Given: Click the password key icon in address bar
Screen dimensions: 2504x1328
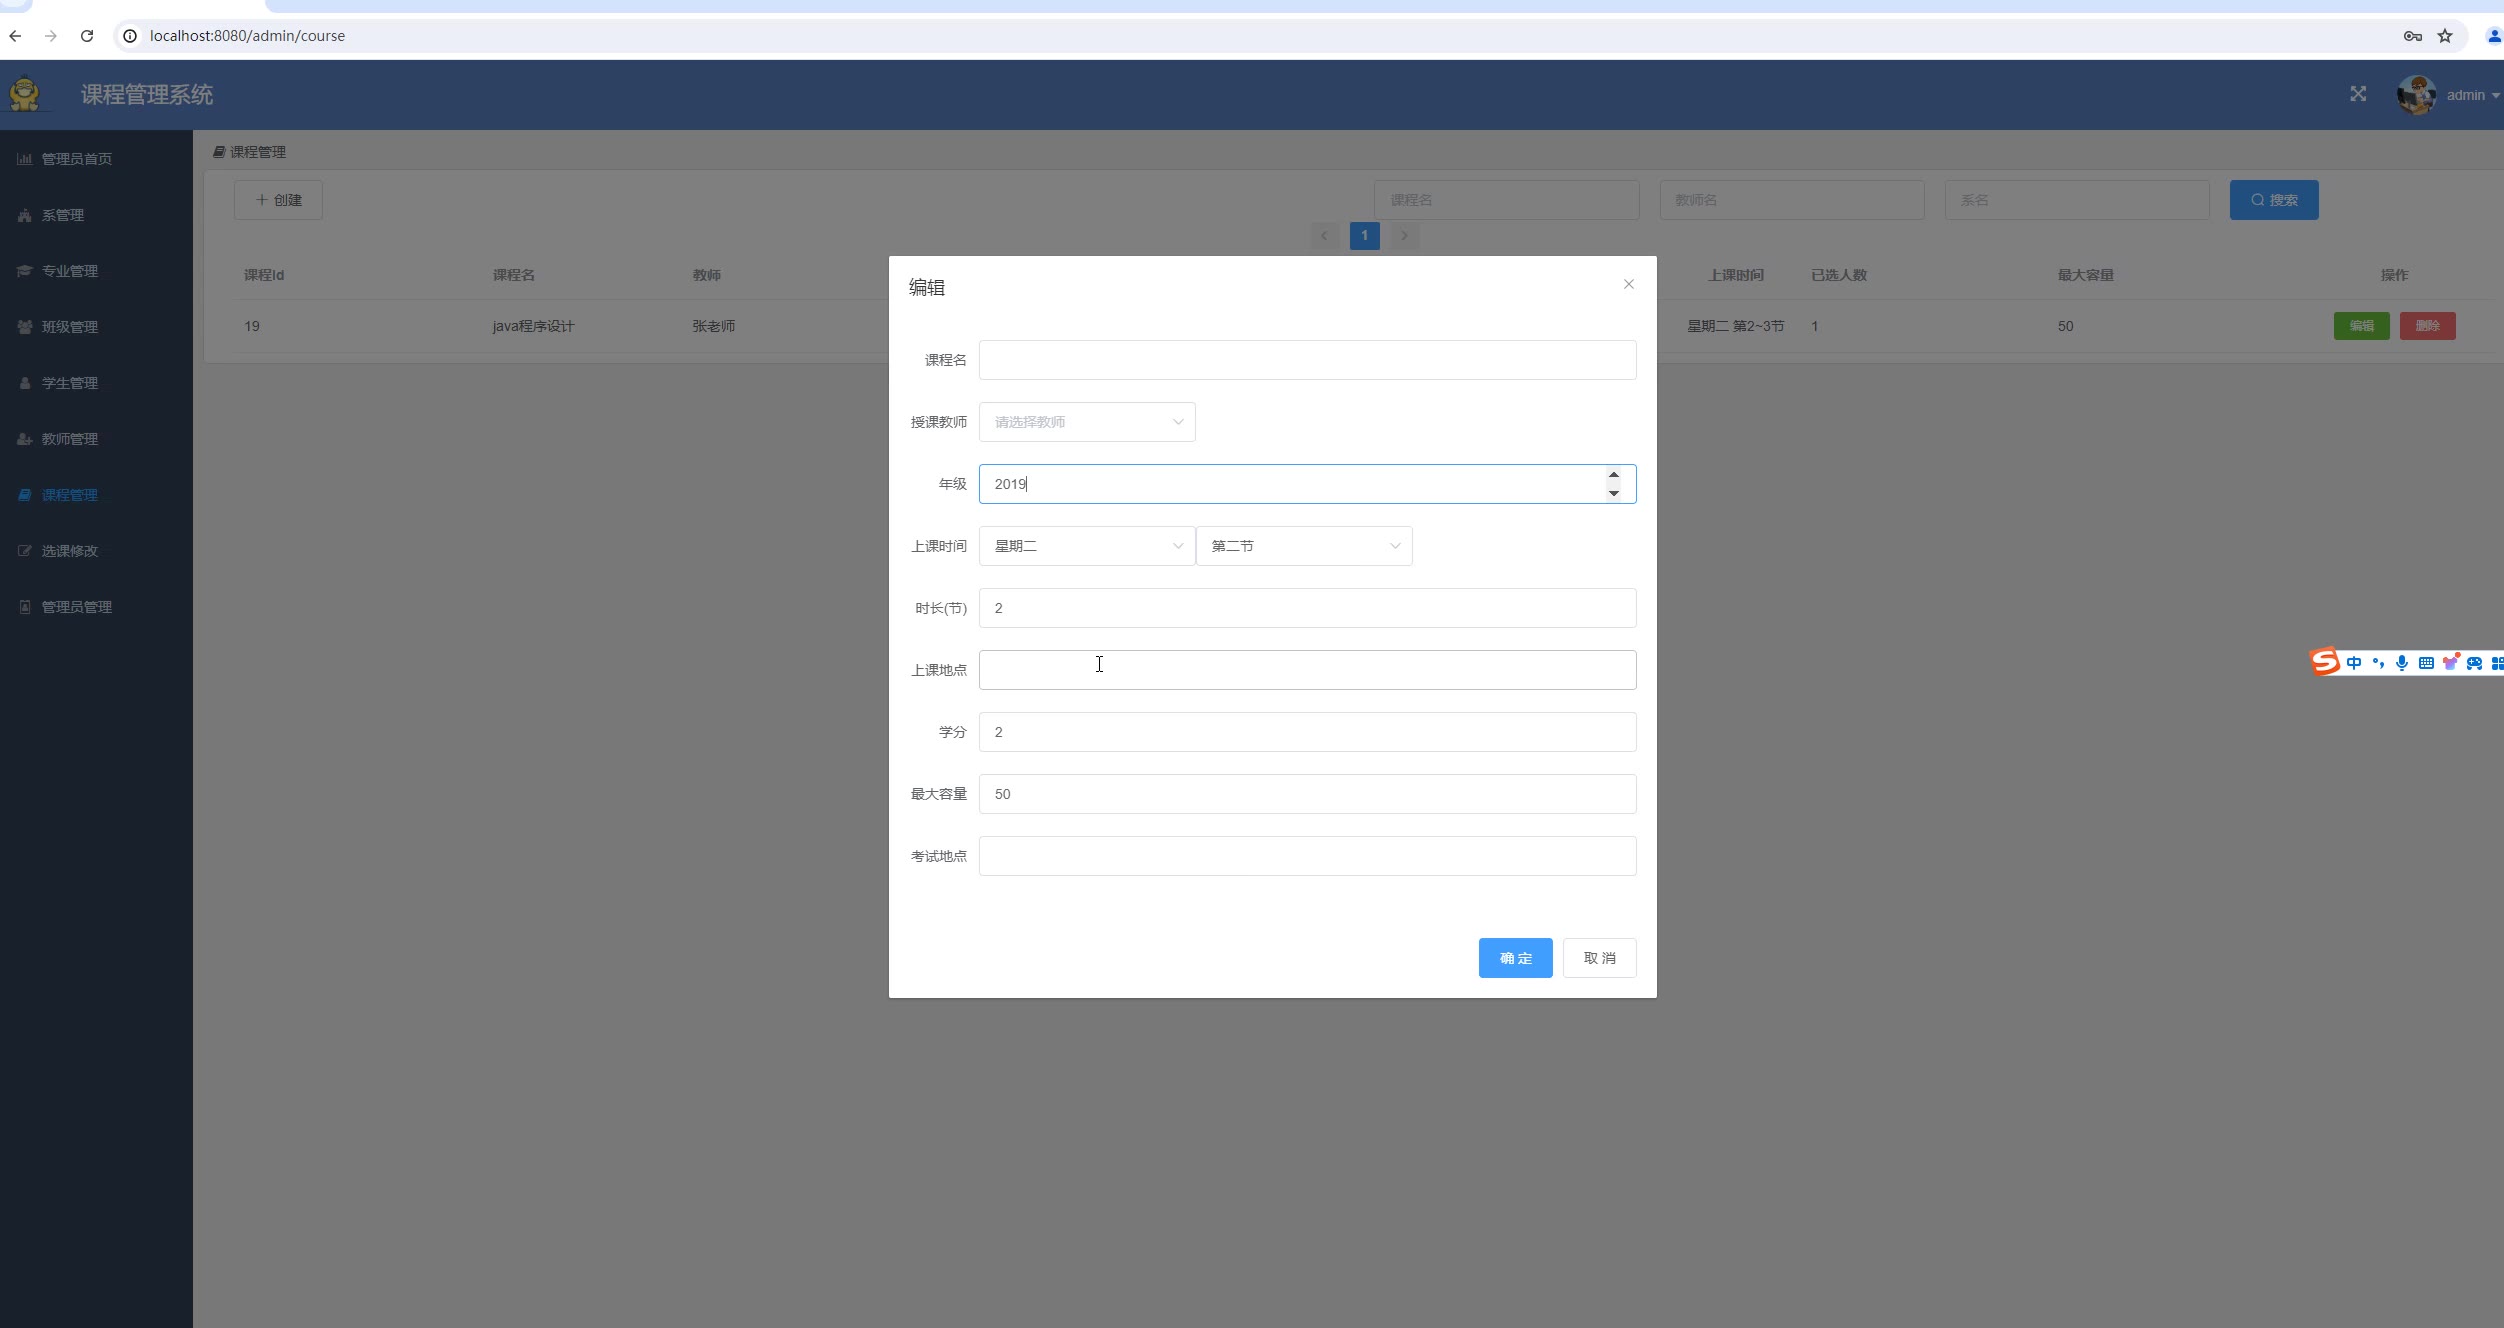Looking at the screenshot, I should (x=2412, y=36).
